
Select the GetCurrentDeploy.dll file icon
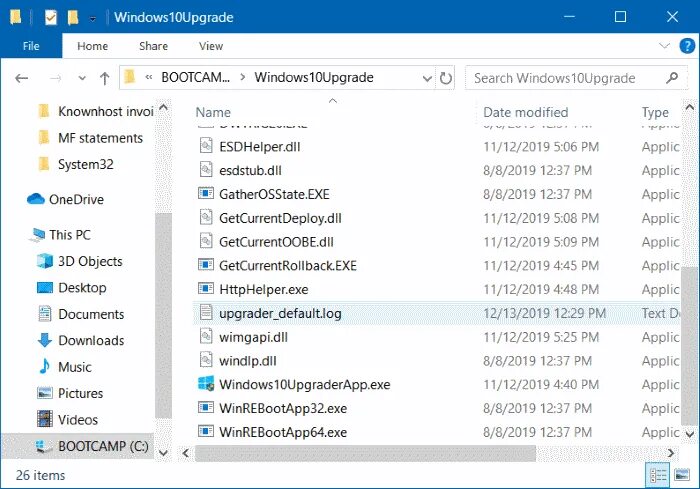click(206, 217)
